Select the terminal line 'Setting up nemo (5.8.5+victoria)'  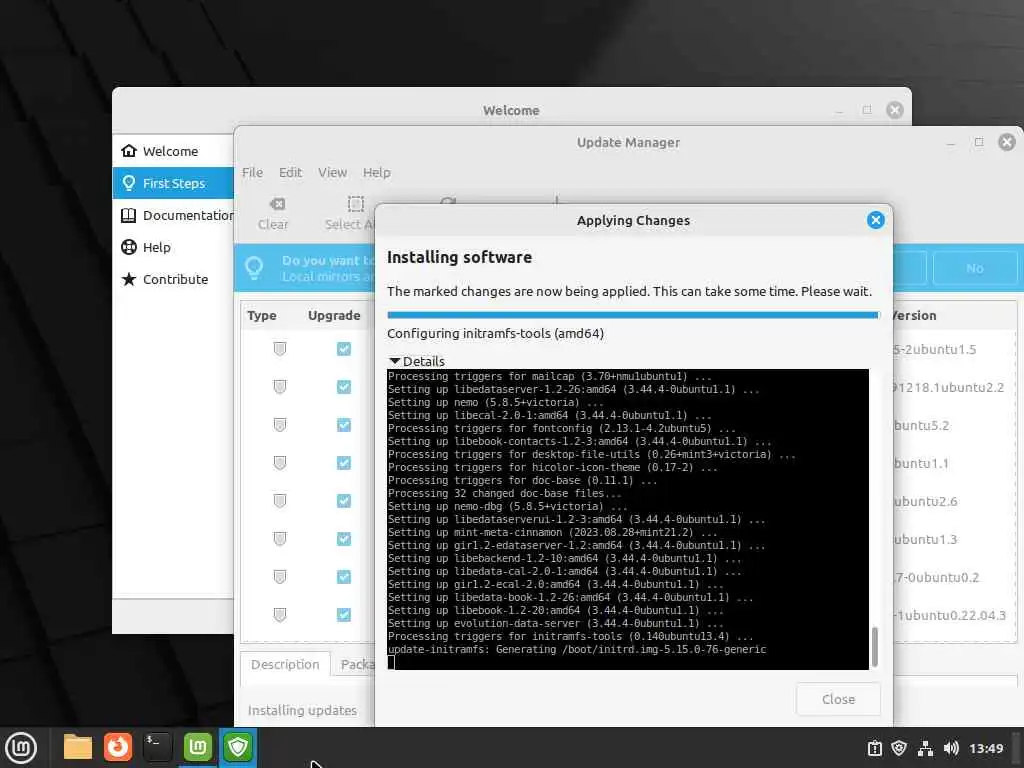coord(496,402)
